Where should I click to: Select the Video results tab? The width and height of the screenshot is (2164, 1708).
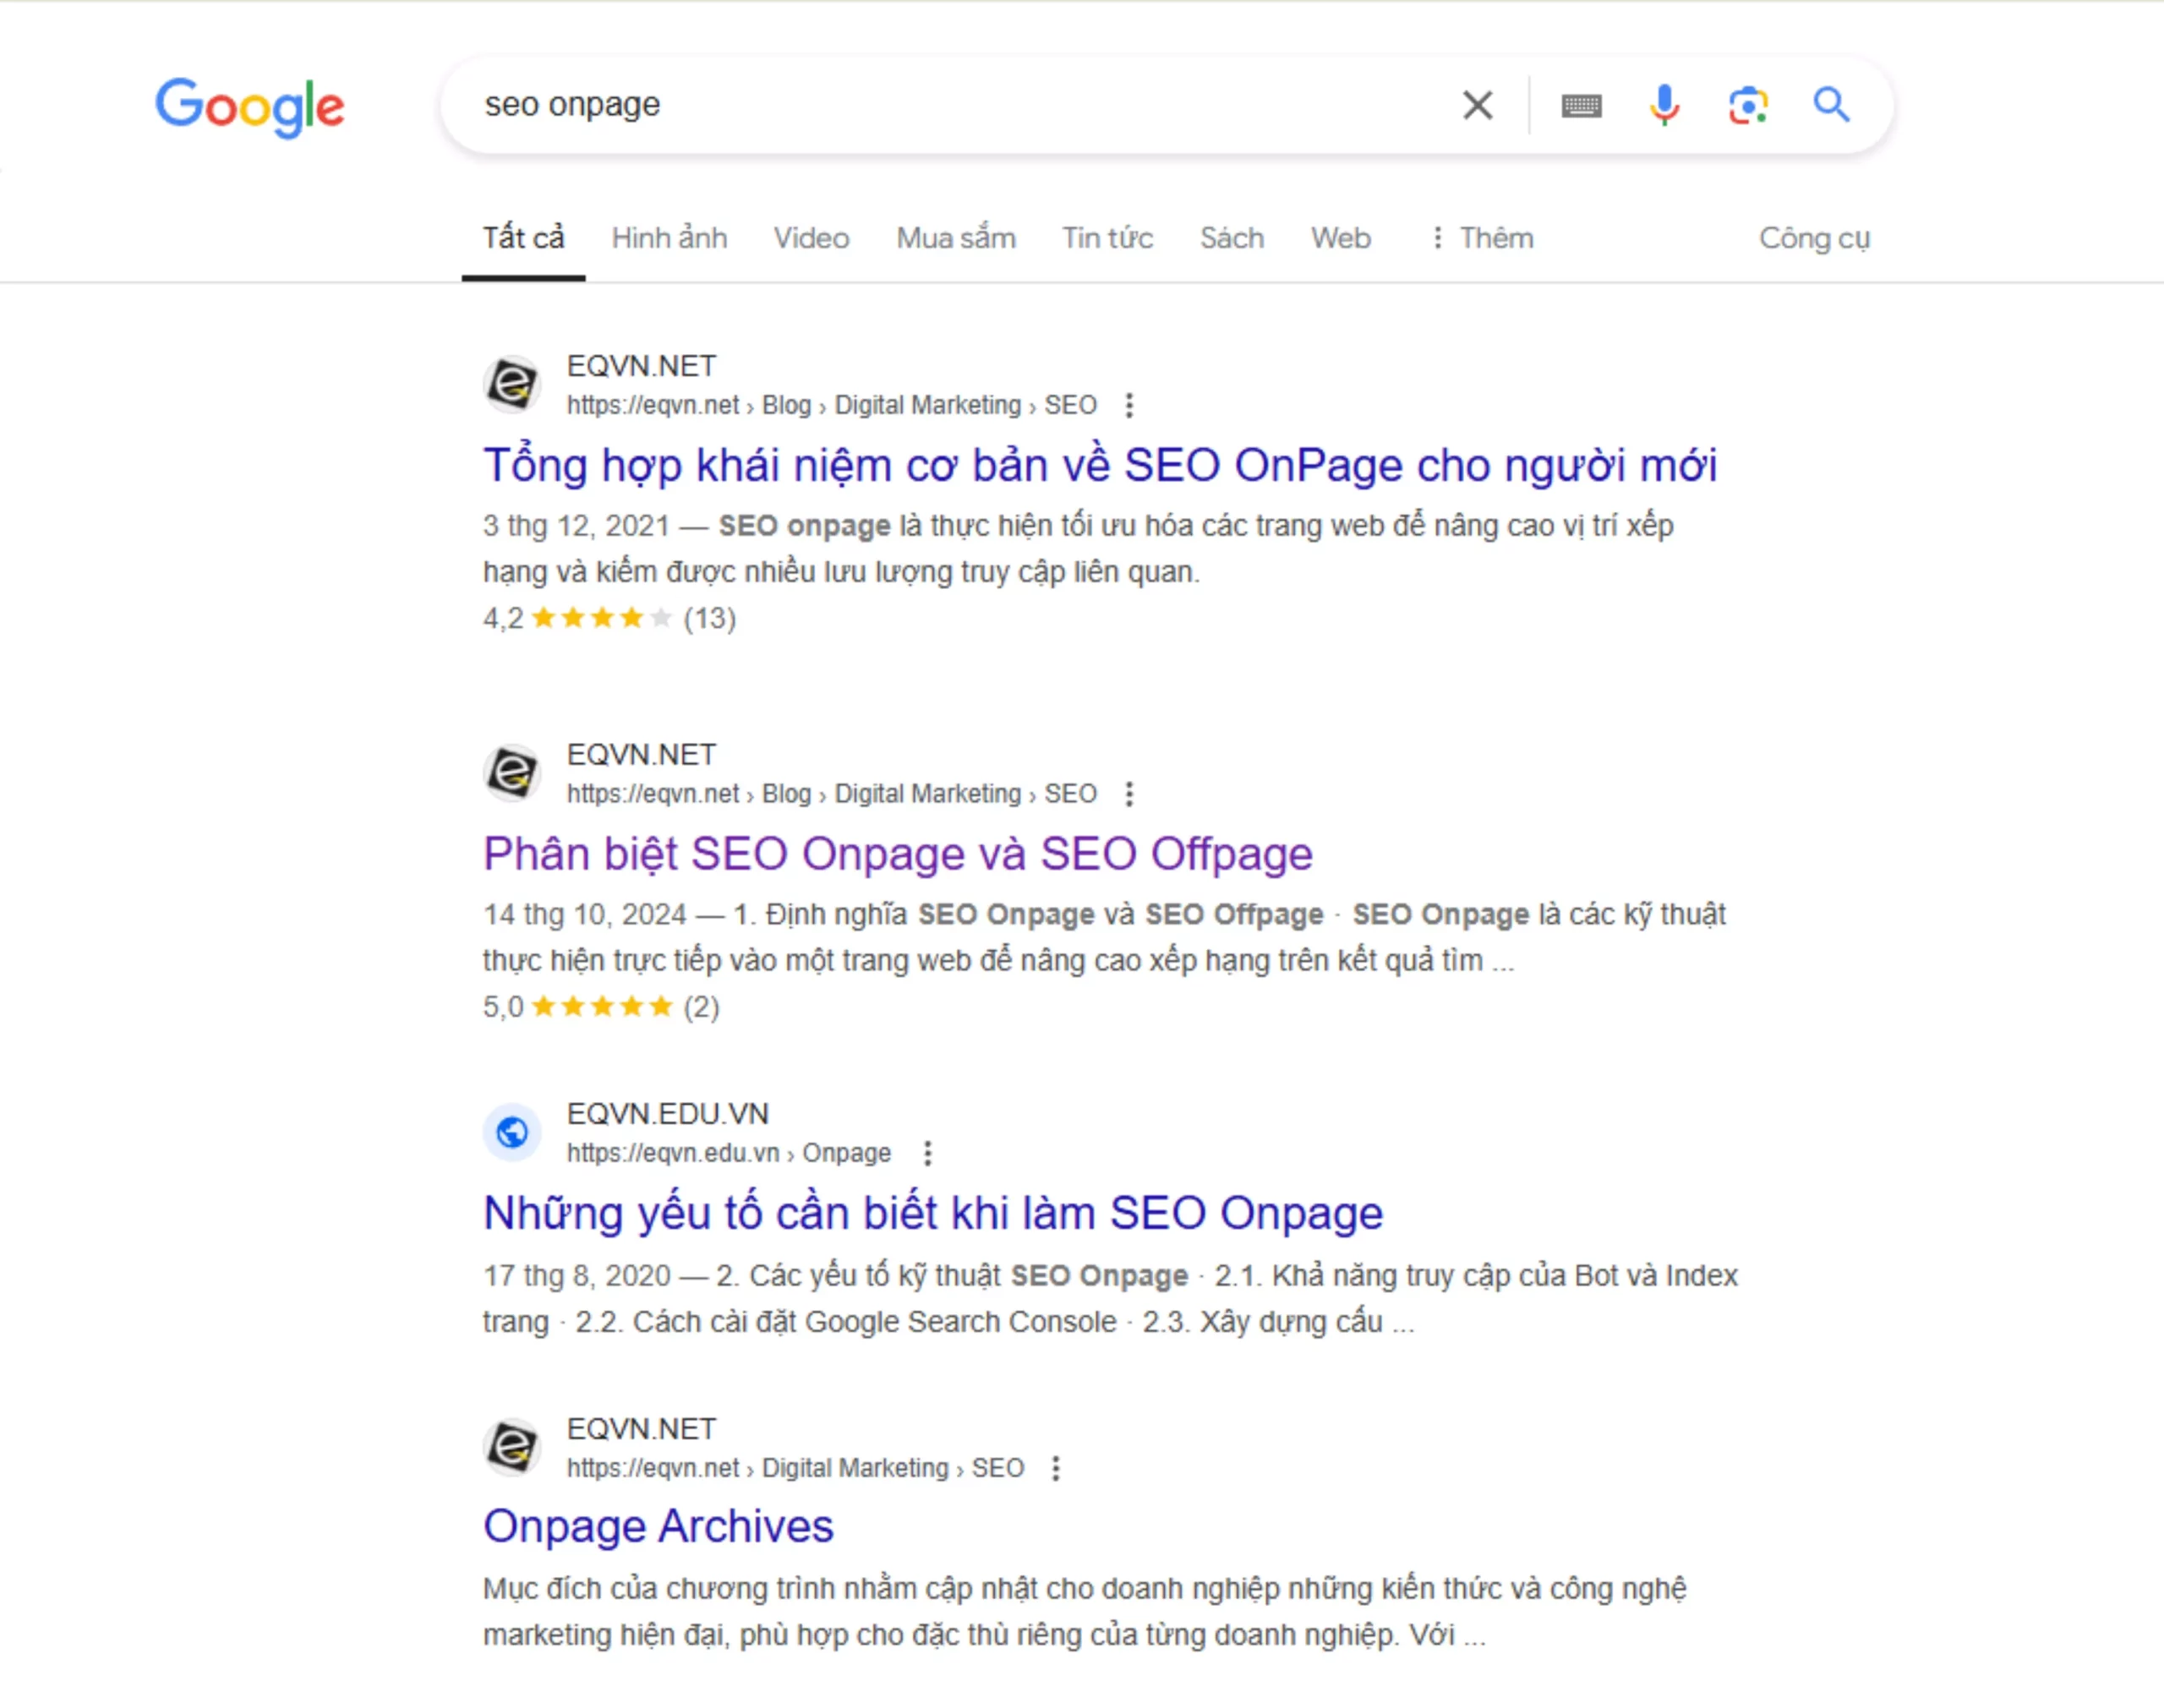811,238
